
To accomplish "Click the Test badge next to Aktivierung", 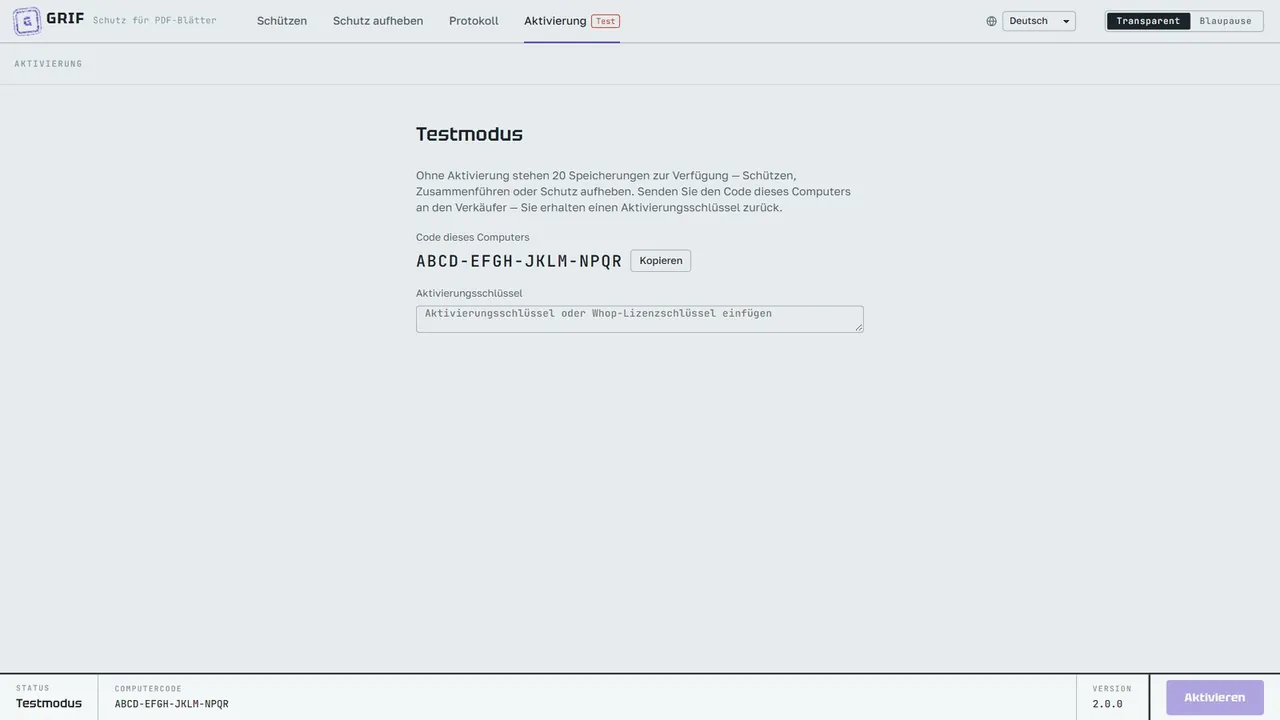I will tap(606, 21).
